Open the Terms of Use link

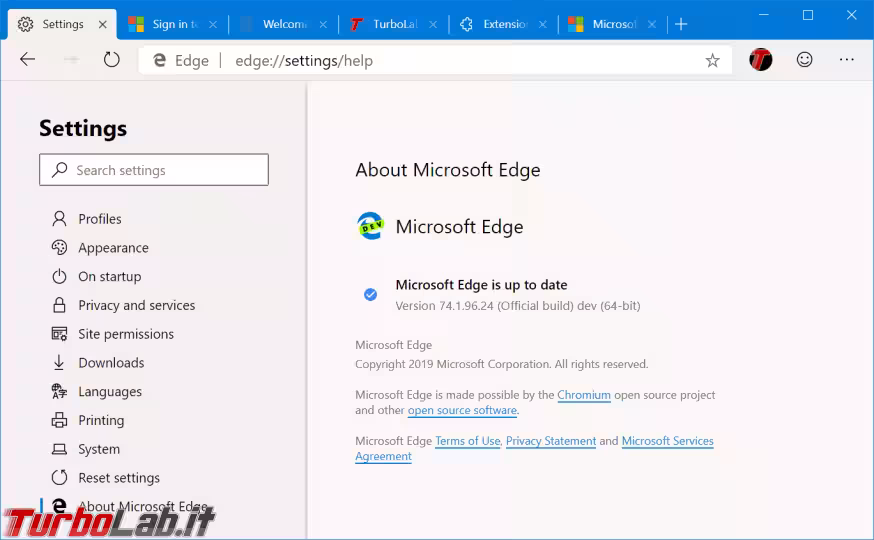coord(468,441)
